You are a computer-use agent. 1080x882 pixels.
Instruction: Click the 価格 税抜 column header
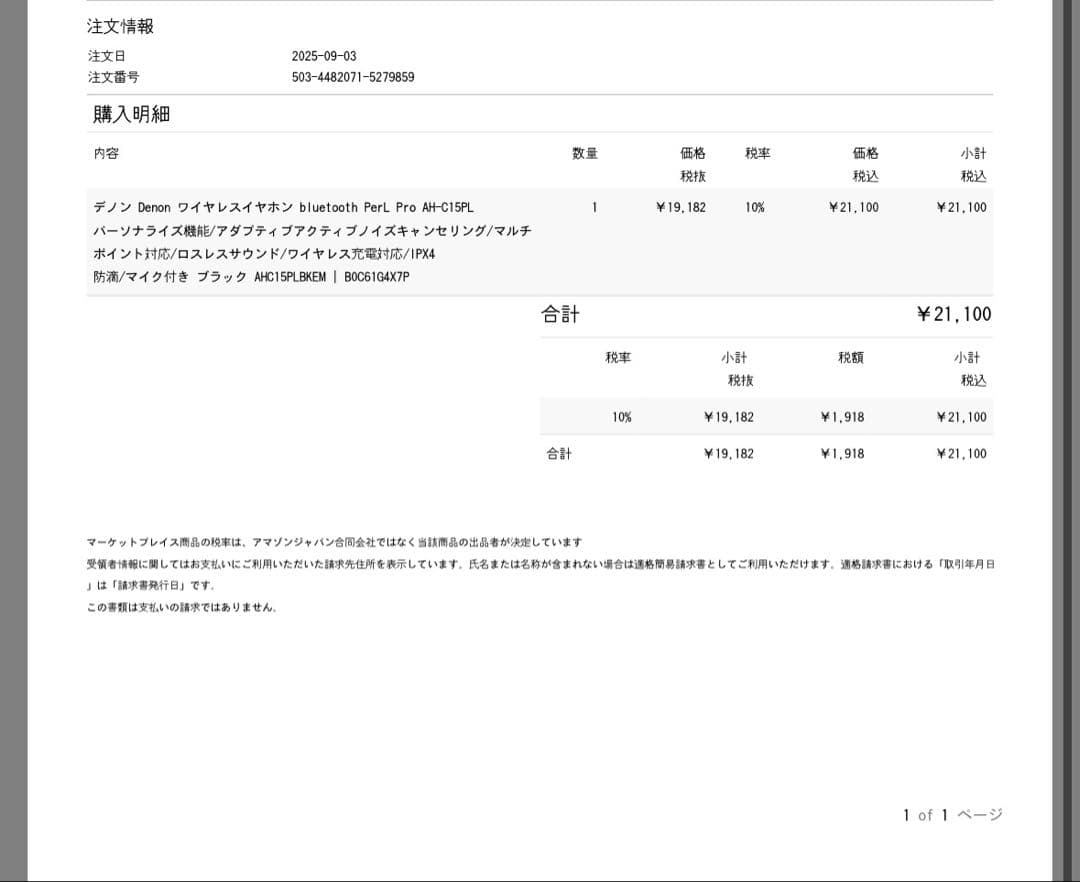(692, 165)
